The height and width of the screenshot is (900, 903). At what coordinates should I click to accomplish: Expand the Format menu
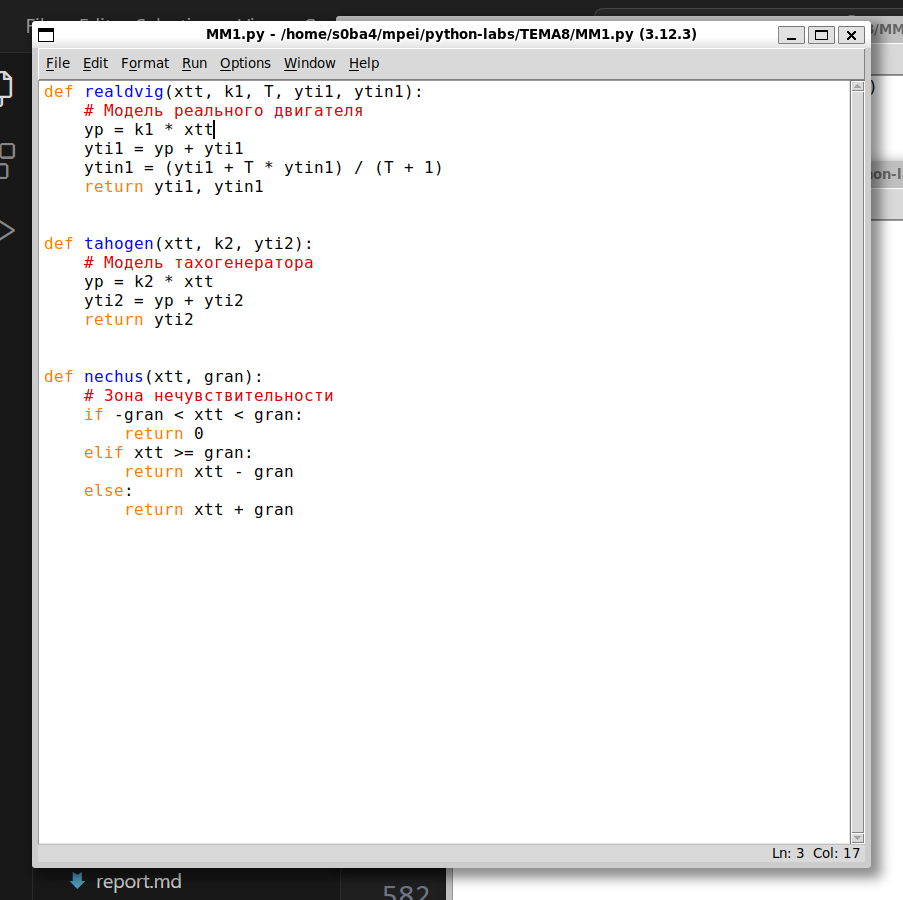pyautogui.click(x=145, y=63)
